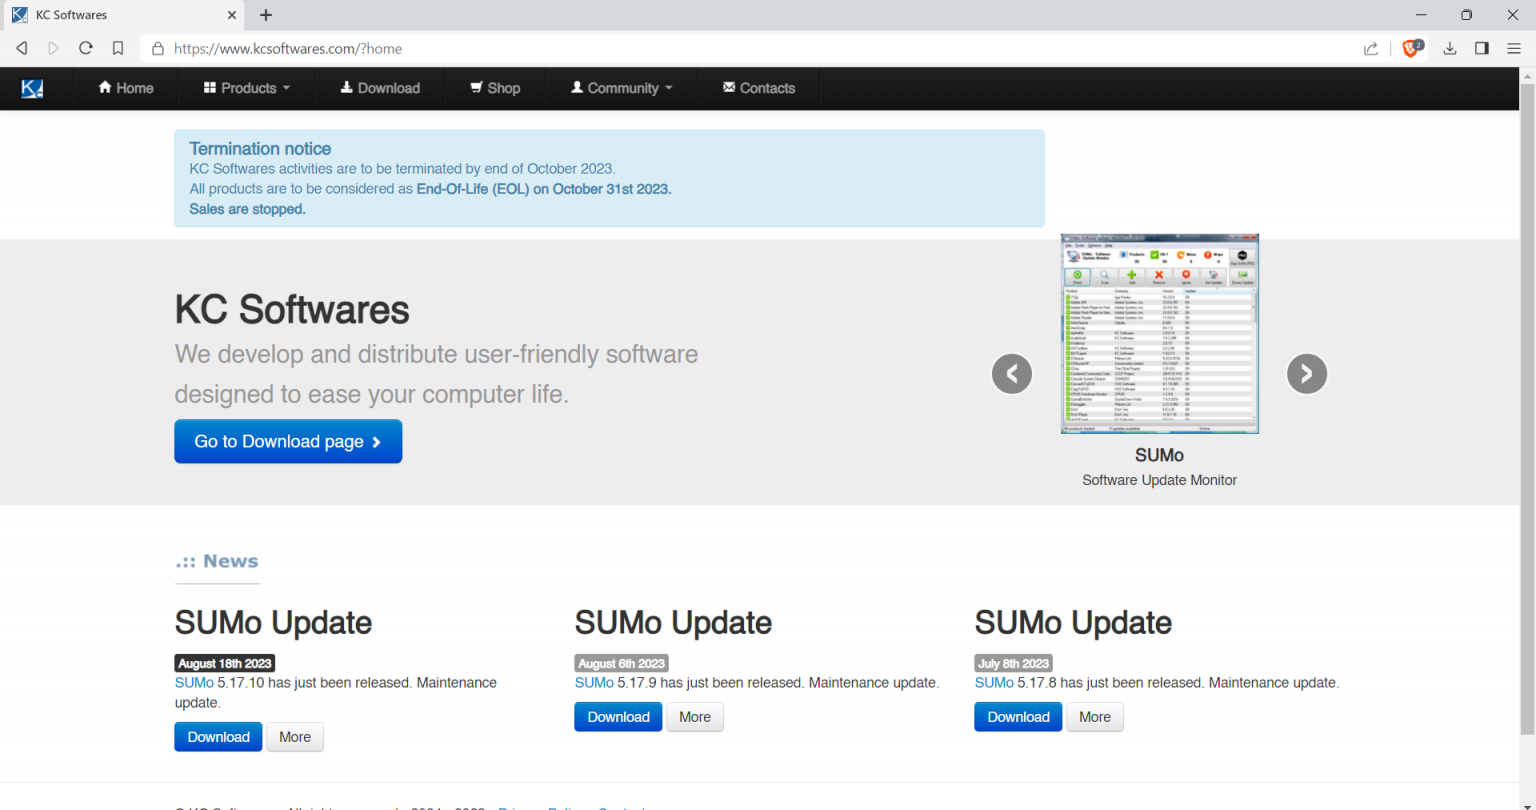Viewport: 1536px width, 810px height.
Task: Select Download in the navigation menu
Action: pyautogui.click(x=380, y=88)
